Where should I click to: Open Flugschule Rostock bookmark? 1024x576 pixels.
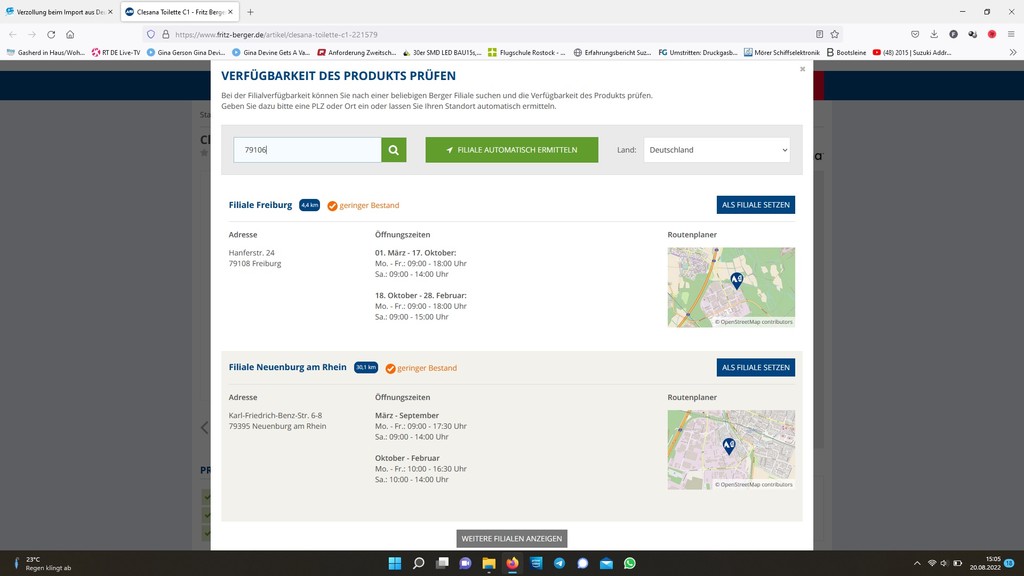click(526, 52)
